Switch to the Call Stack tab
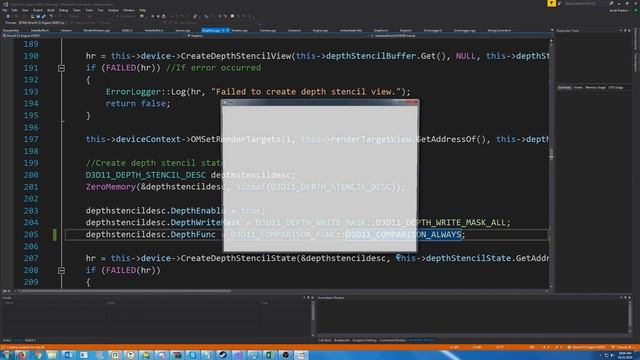The width and height of the screenshot is (640, 360). click(x=324, y=340)
